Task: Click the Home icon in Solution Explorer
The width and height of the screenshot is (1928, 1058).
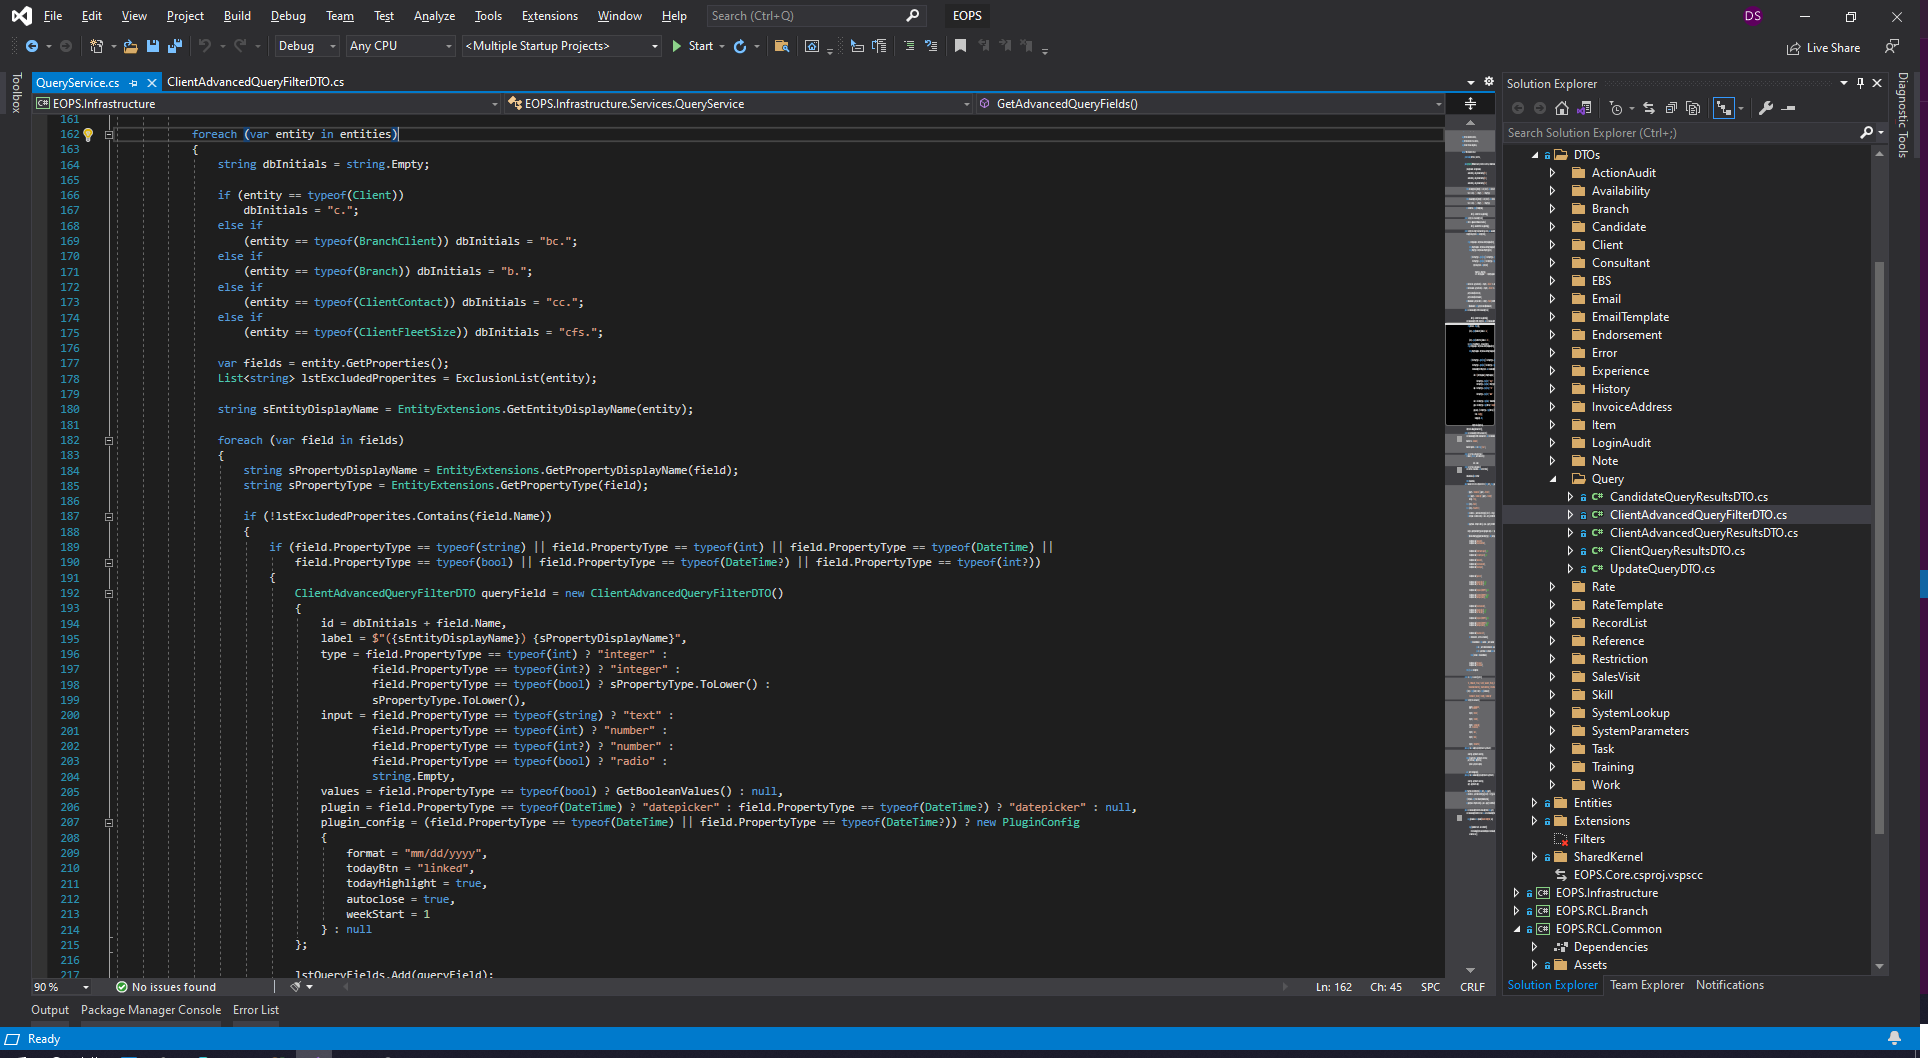Action: coord(1562,108)
